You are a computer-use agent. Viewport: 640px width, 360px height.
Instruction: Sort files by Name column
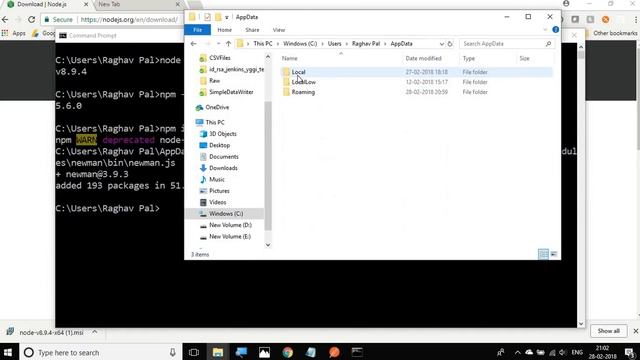point(290,59)
